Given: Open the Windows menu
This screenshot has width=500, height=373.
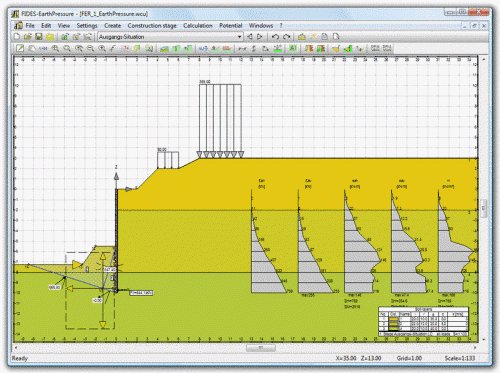Looking at the screenshot, I should pos(261,25).
